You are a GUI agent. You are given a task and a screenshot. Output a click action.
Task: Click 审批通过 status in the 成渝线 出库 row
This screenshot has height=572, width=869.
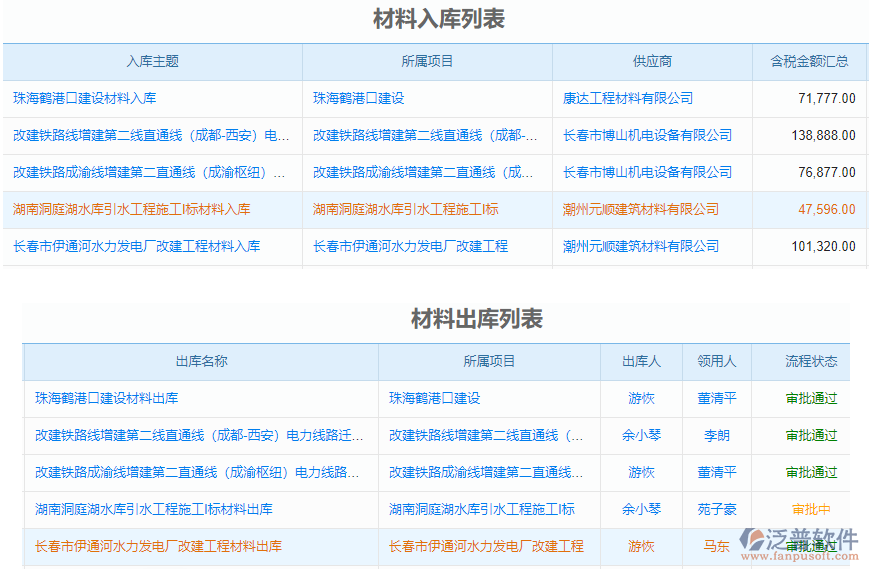pos(811,473)
